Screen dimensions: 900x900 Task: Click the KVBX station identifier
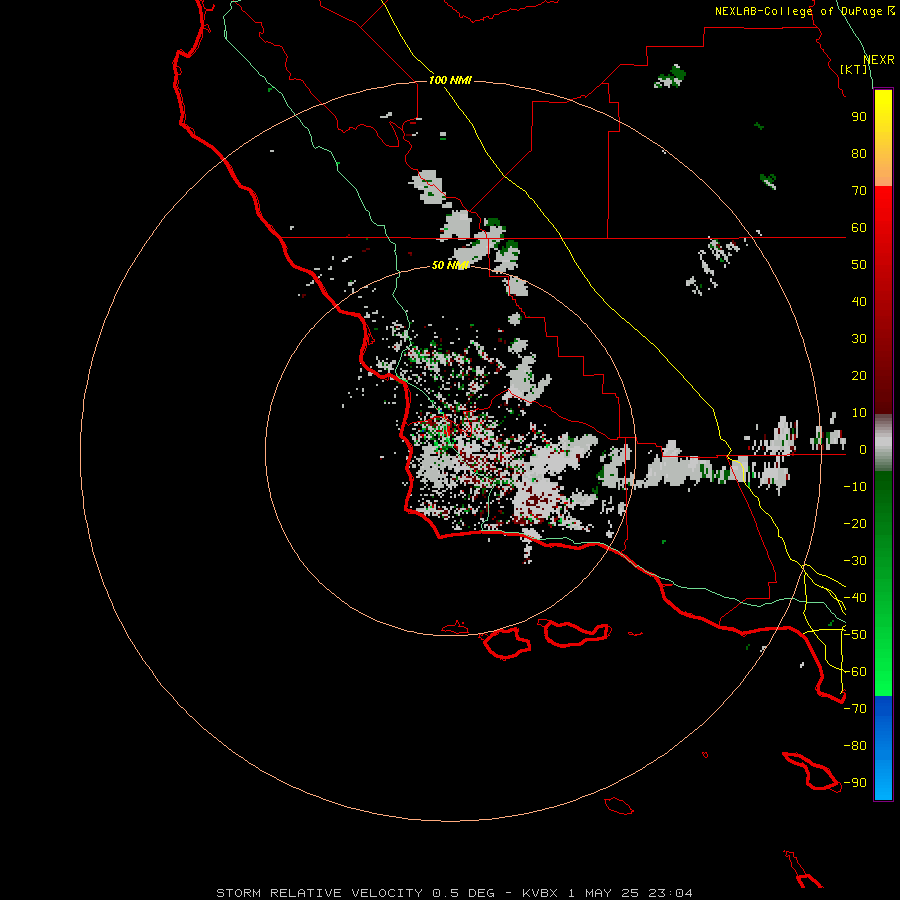pos(540,893)
